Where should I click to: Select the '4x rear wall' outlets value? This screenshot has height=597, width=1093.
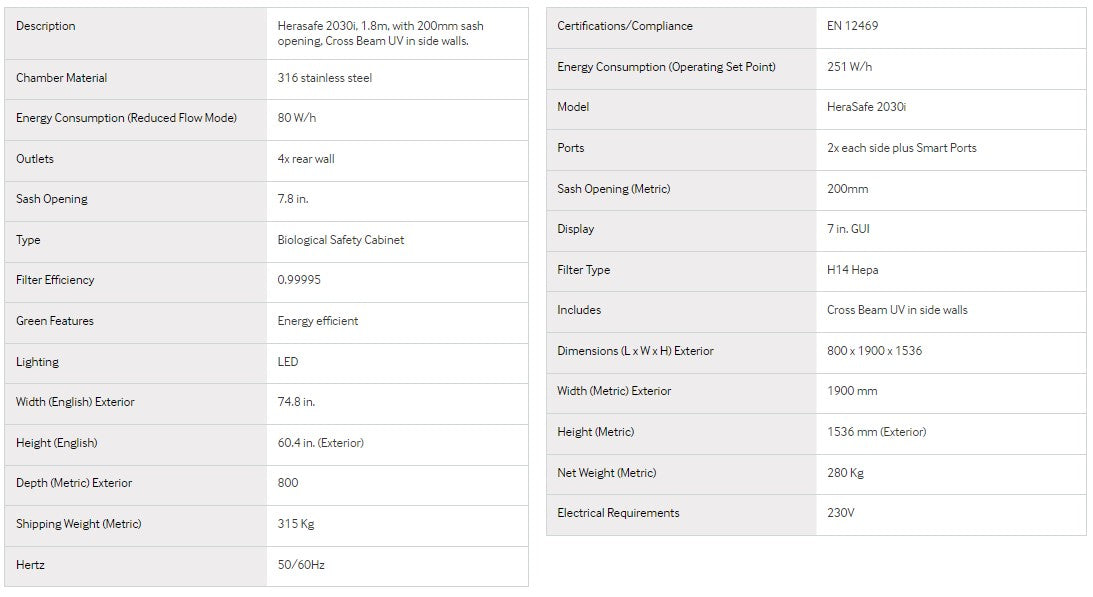306,159
